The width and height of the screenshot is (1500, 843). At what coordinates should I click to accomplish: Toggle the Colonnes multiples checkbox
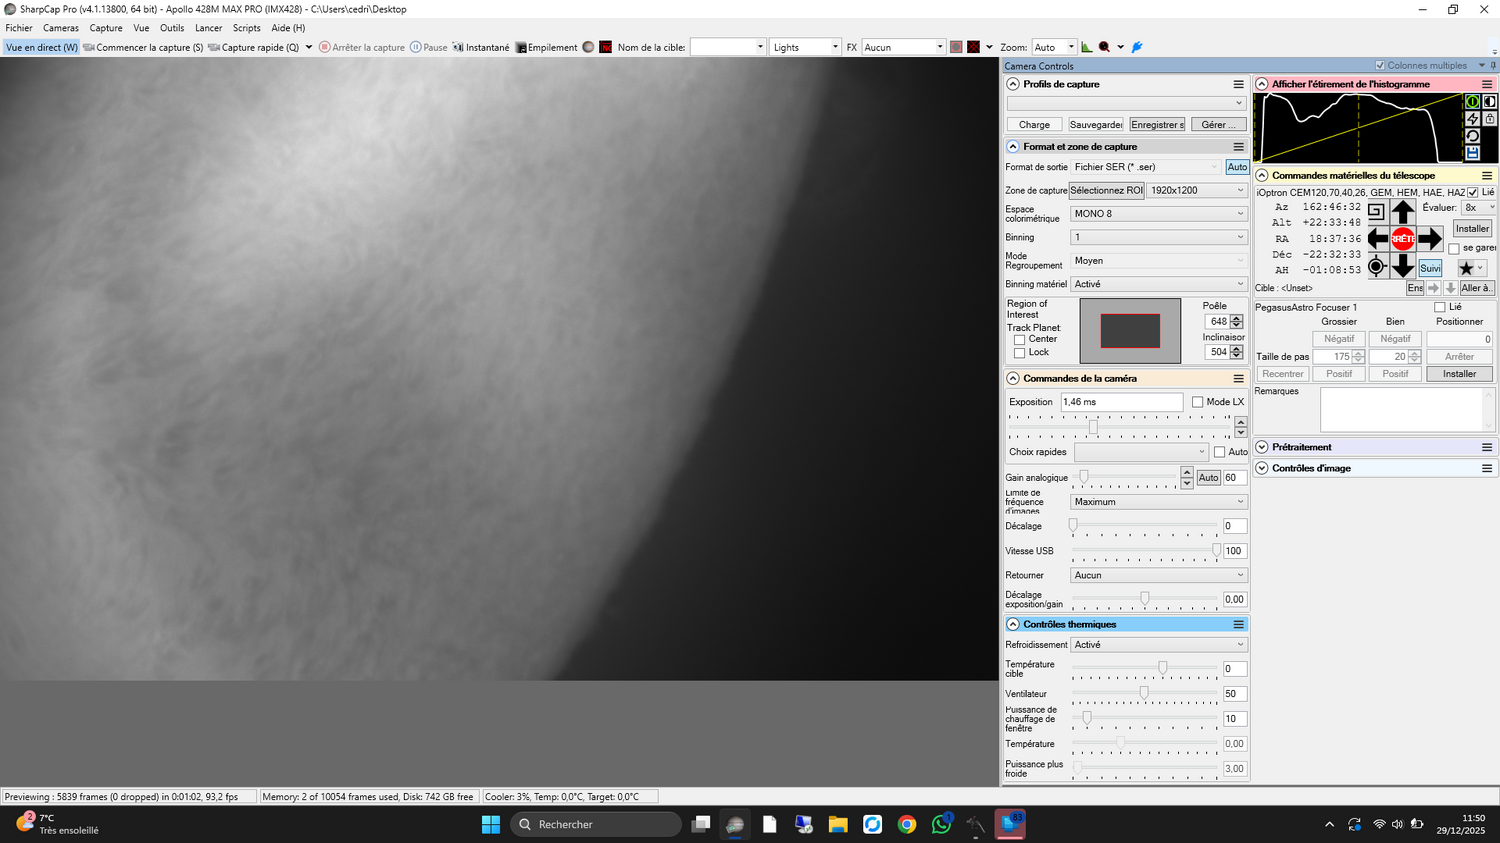[x=1380, y=66]
